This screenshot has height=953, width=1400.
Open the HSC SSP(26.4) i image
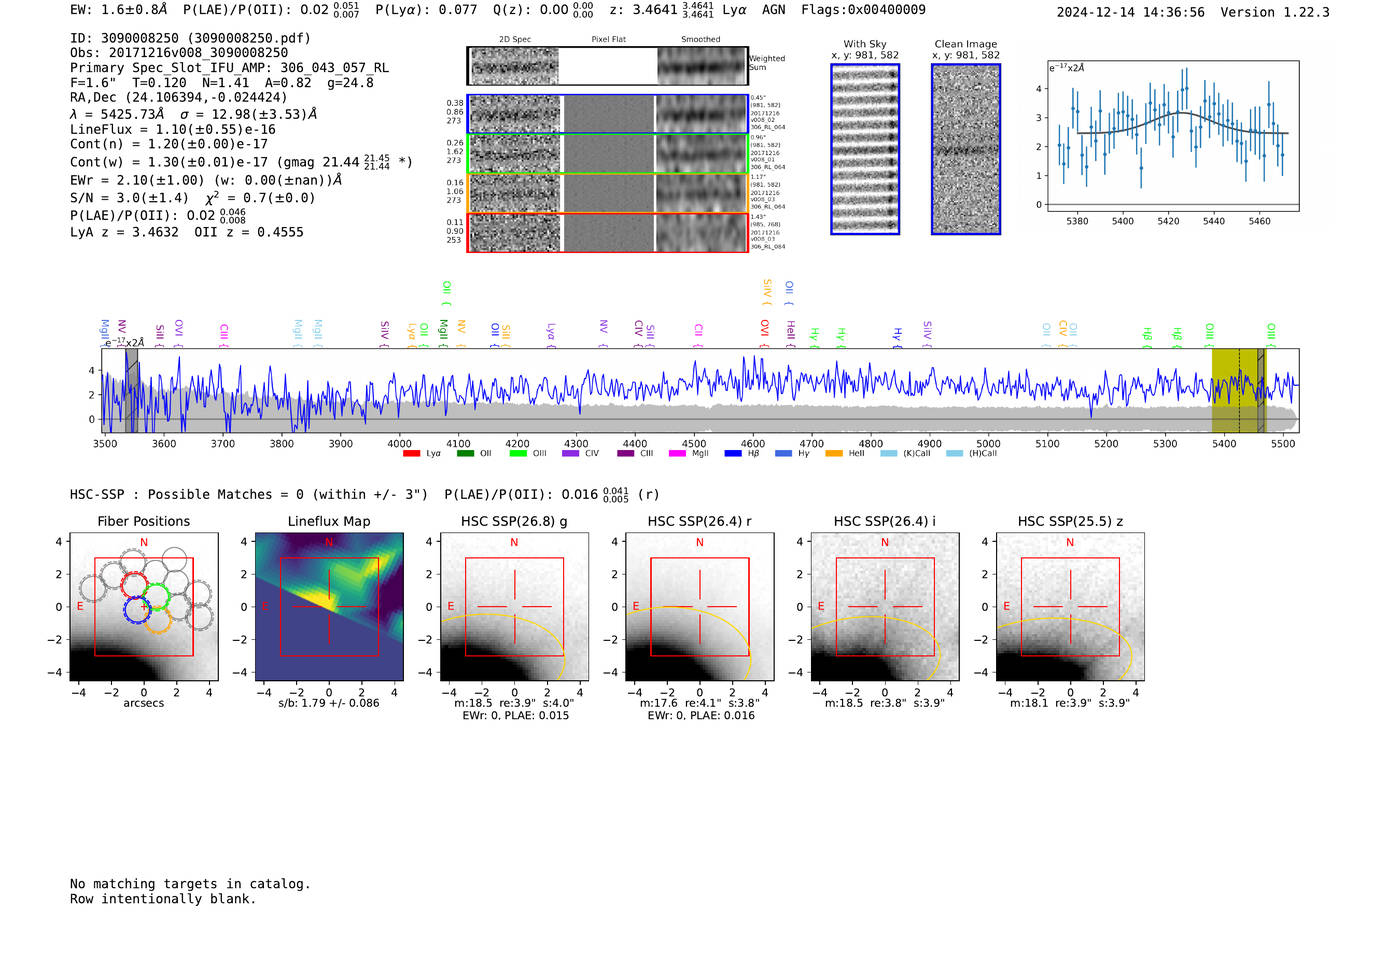[x=885, y=607]
